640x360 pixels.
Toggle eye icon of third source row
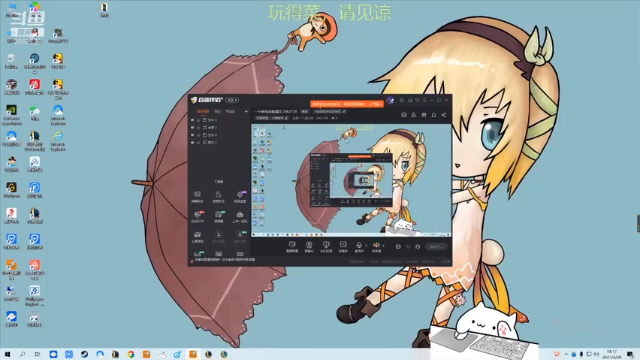click(x=193, y=135)
